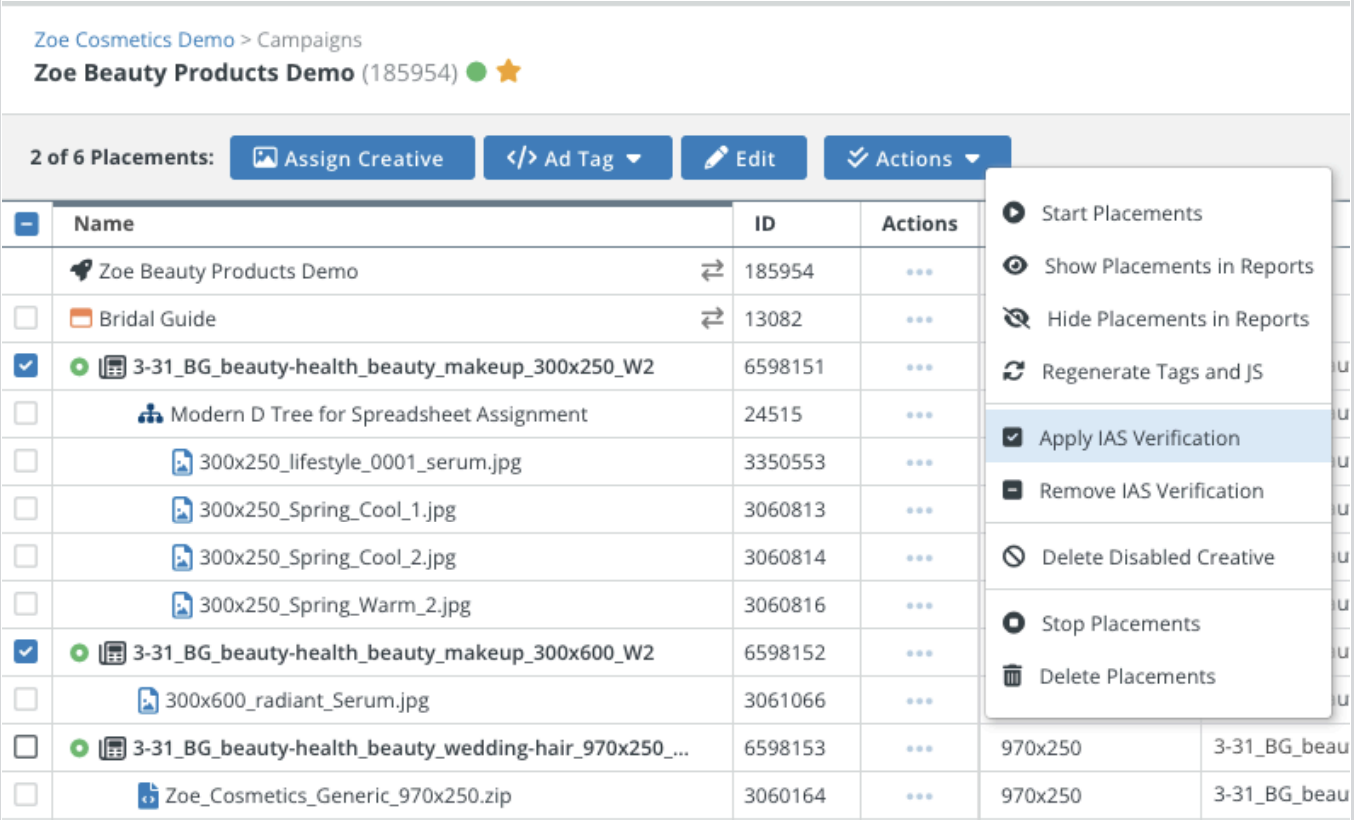This screenshot has width=1354, height=820.
Task: Click the ID cell 3060816
Action: (x=785, y=605)
